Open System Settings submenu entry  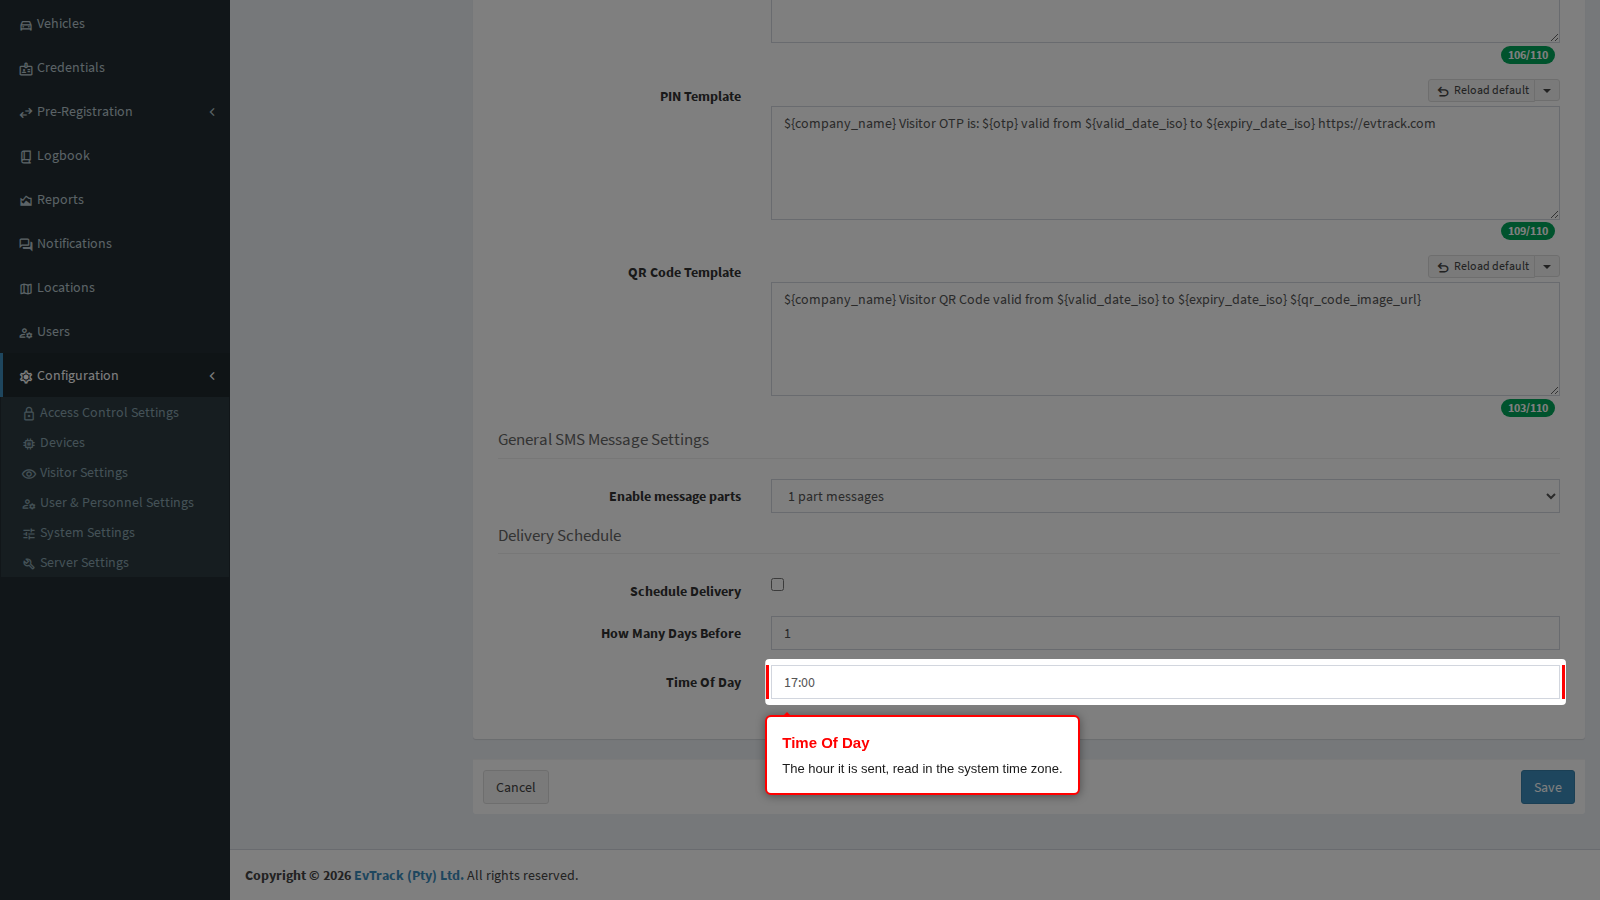click(x=115, y=532)
